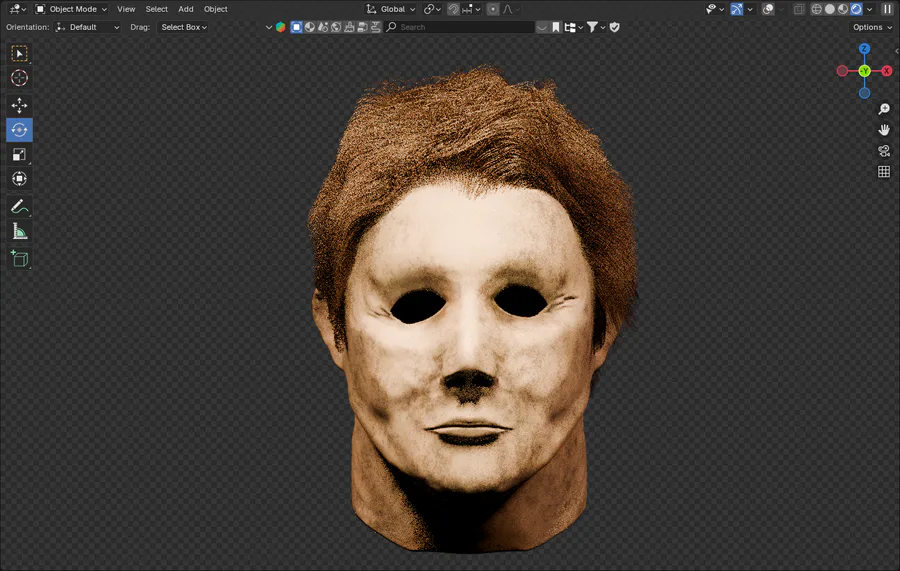Open the filter funnel dropdown

[x=596, y=27]
